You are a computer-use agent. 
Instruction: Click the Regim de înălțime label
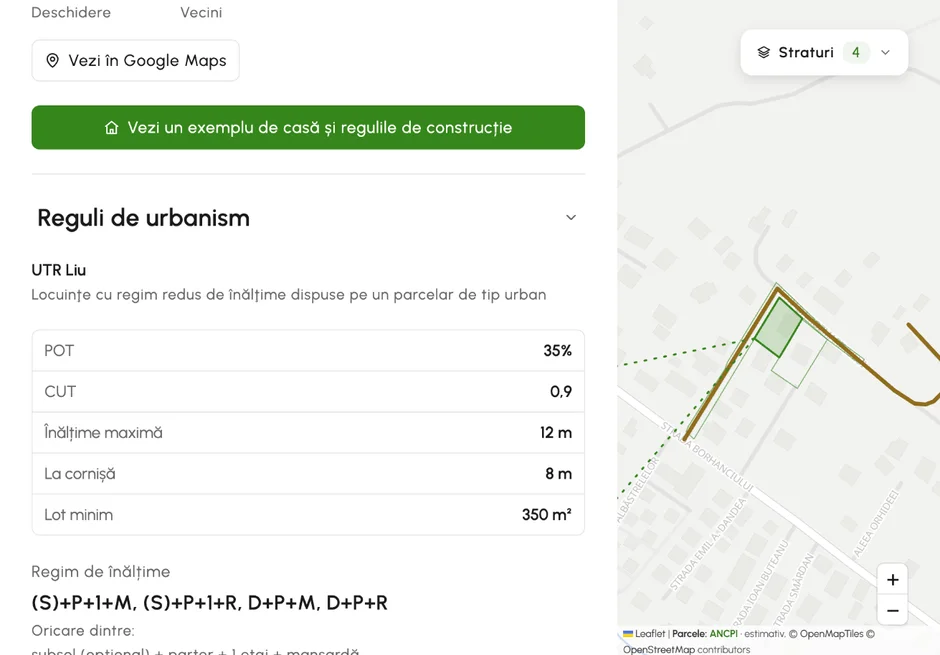(x=101, y=572)
